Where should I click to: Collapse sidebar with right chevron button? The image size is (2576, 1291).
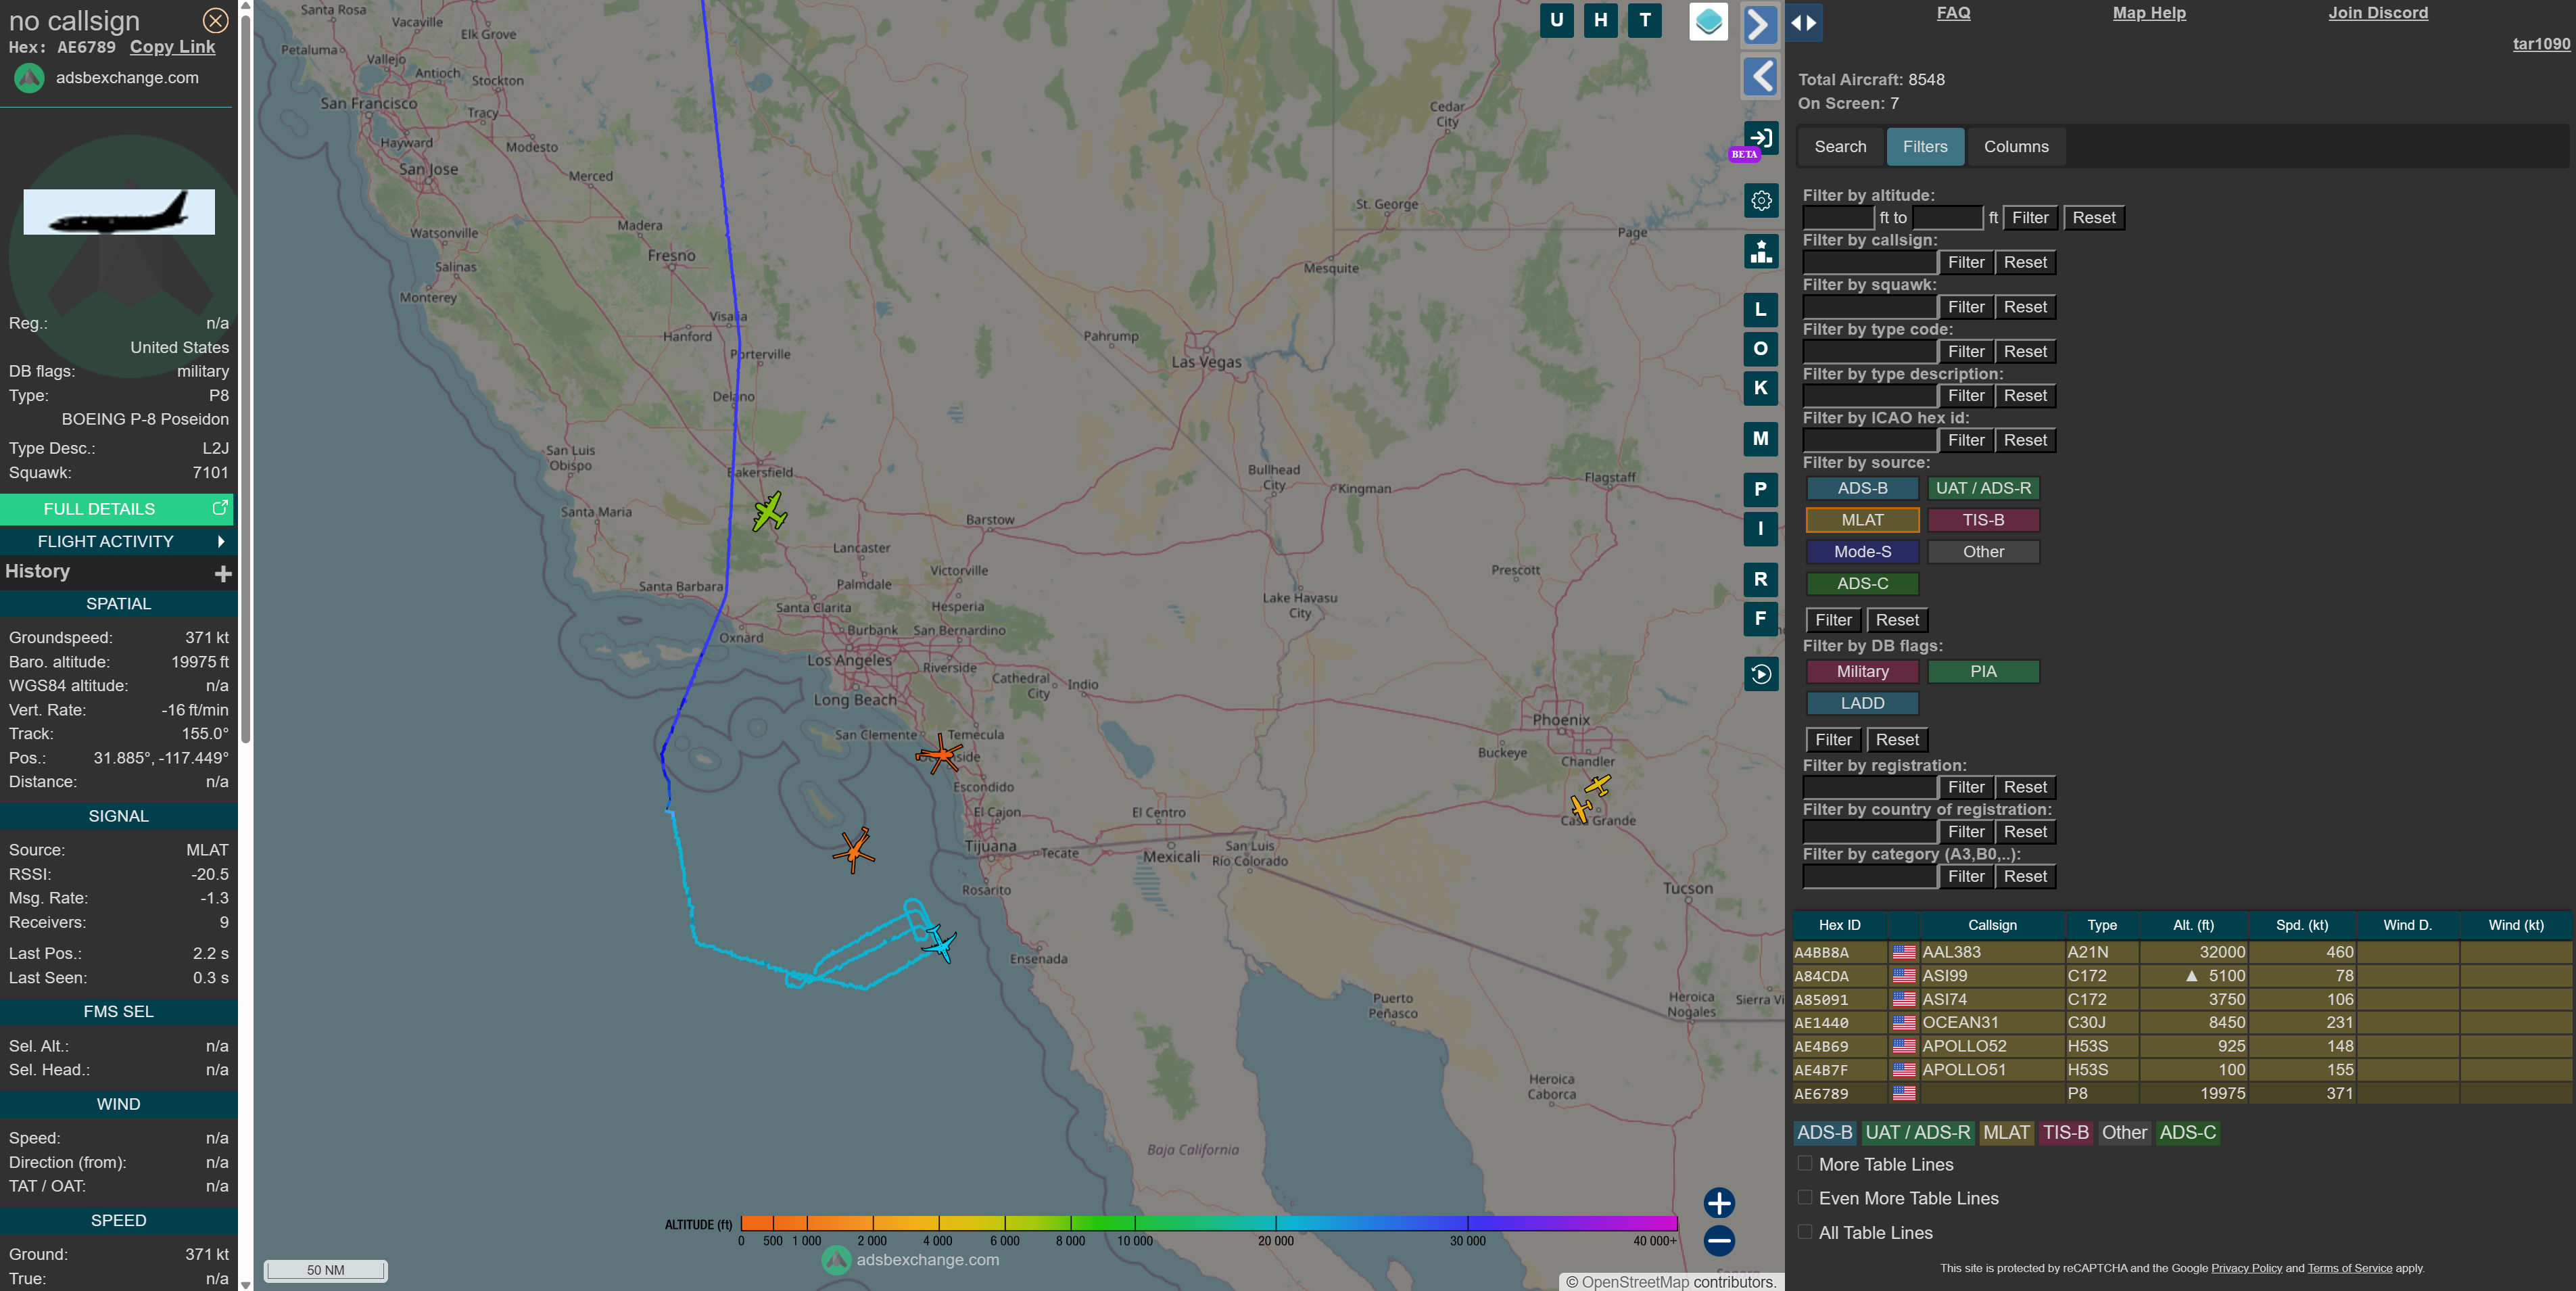point(1760,24)
